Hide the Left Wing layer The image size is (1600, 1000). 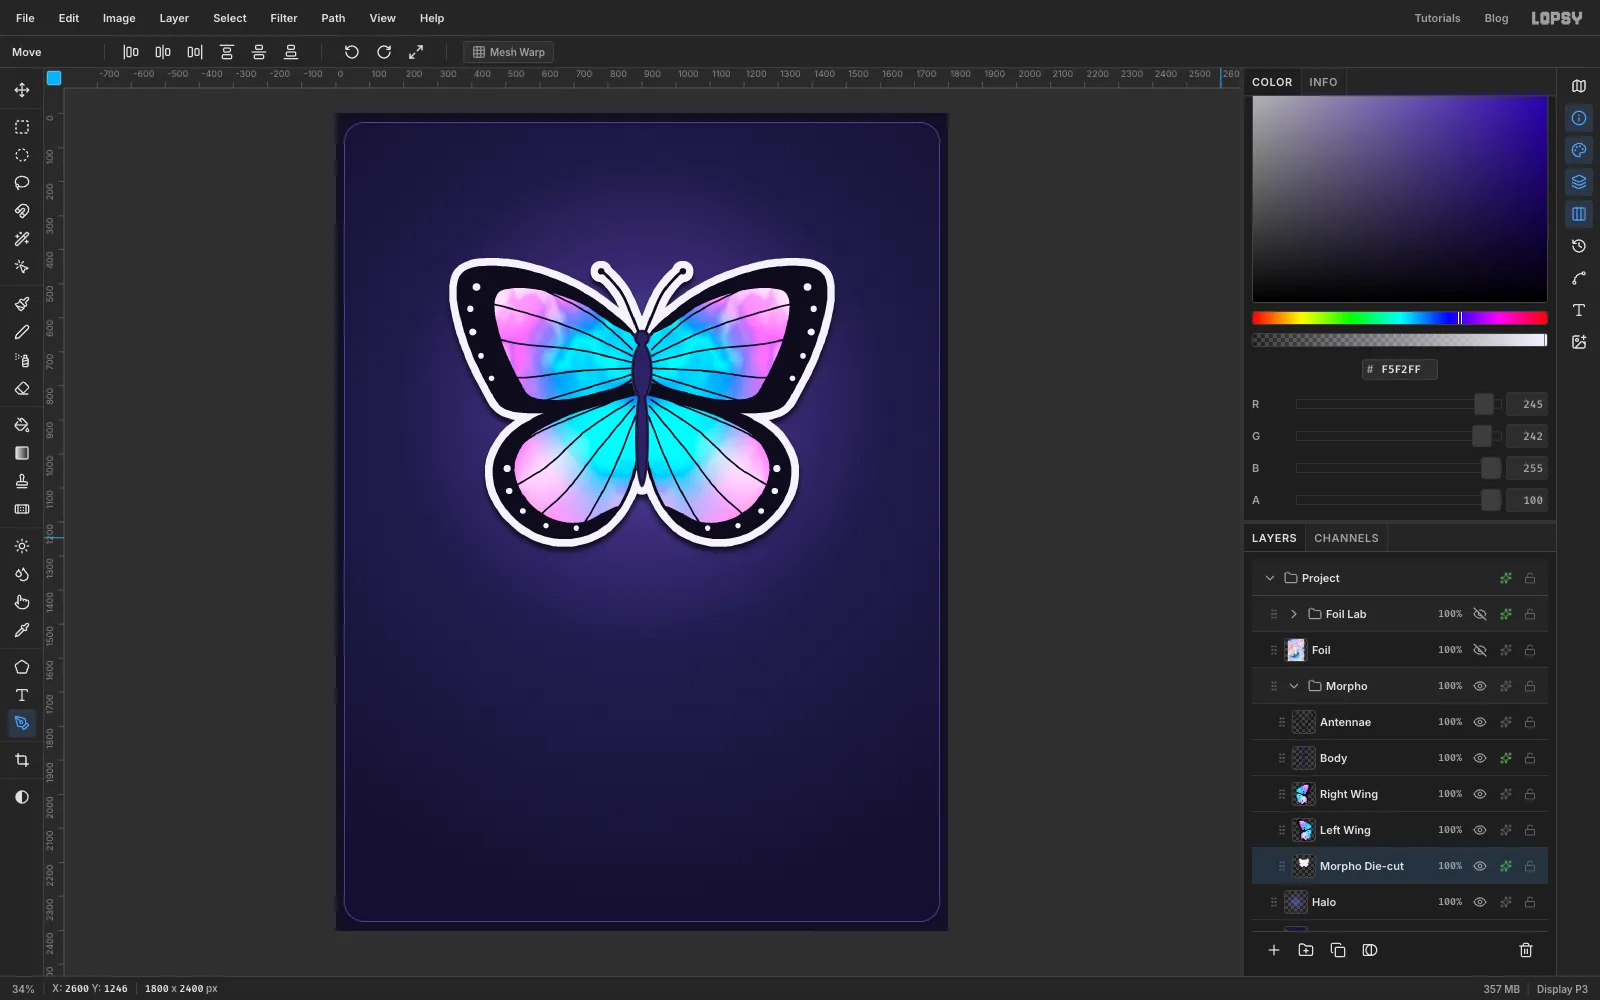(x=1480, y=830)
